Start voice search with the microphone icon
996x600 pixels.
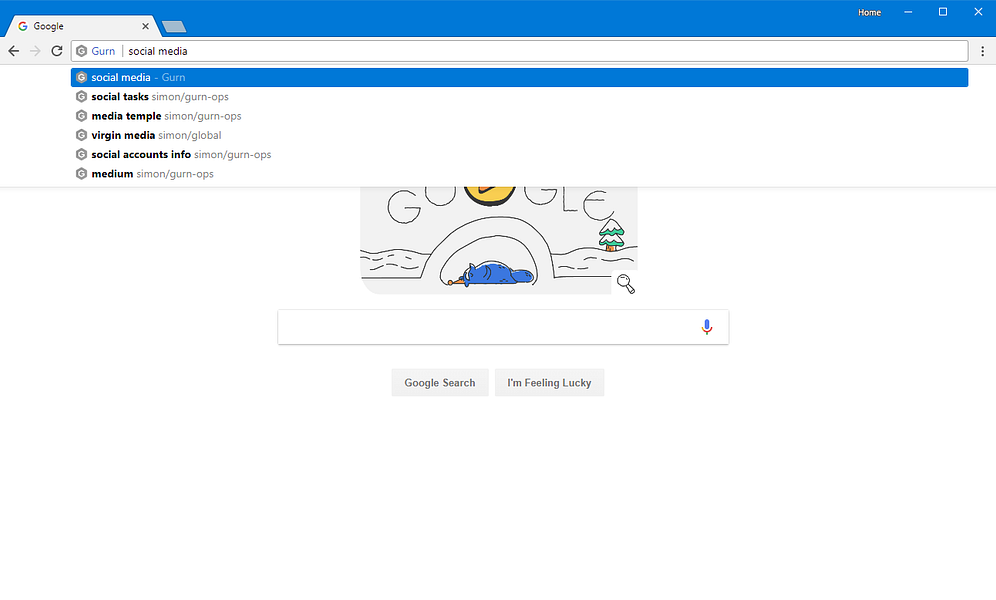point(706,327)
